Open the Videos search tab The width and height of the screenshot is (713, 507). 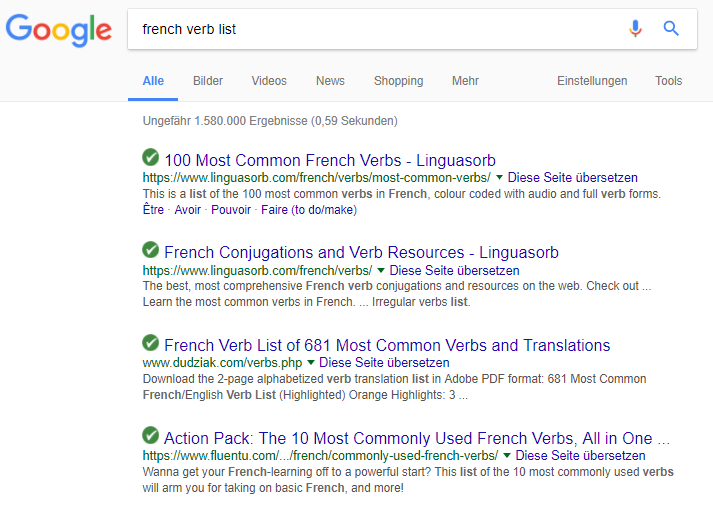tap(269, 81)
